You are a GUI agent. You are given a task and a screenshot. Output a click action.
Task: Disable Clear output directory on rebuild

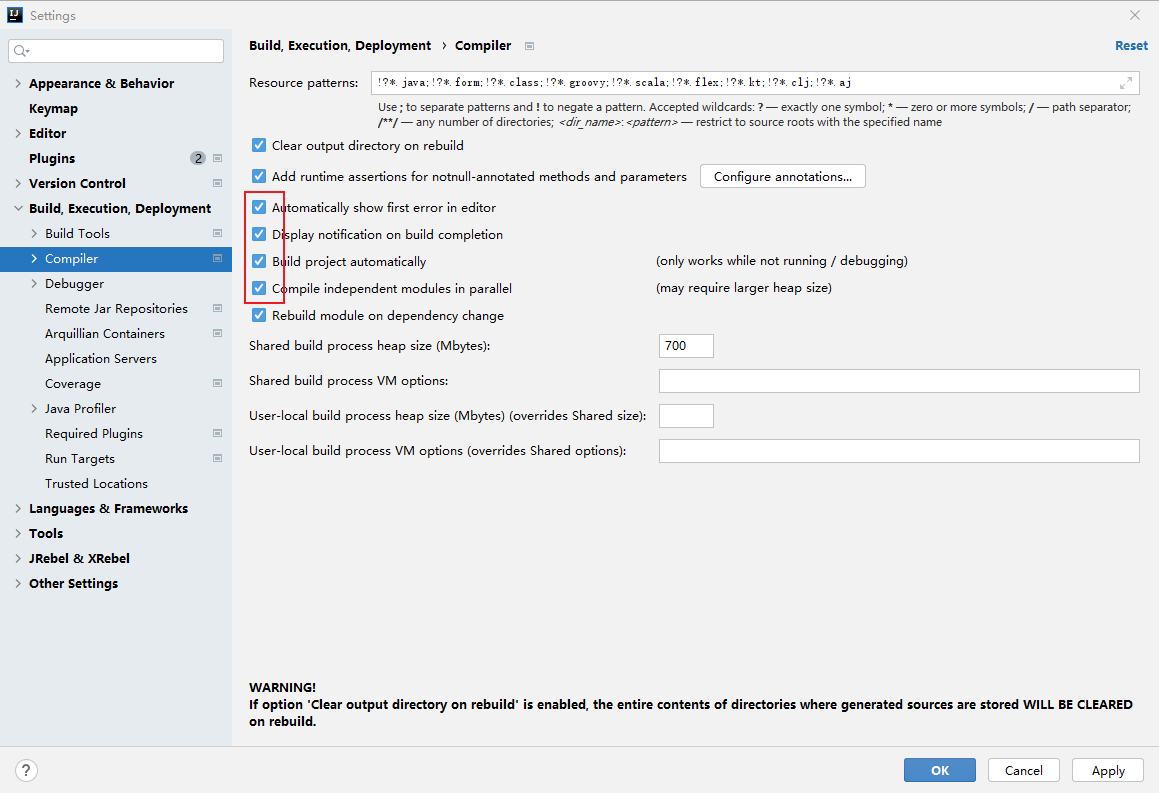click(259, 145)
